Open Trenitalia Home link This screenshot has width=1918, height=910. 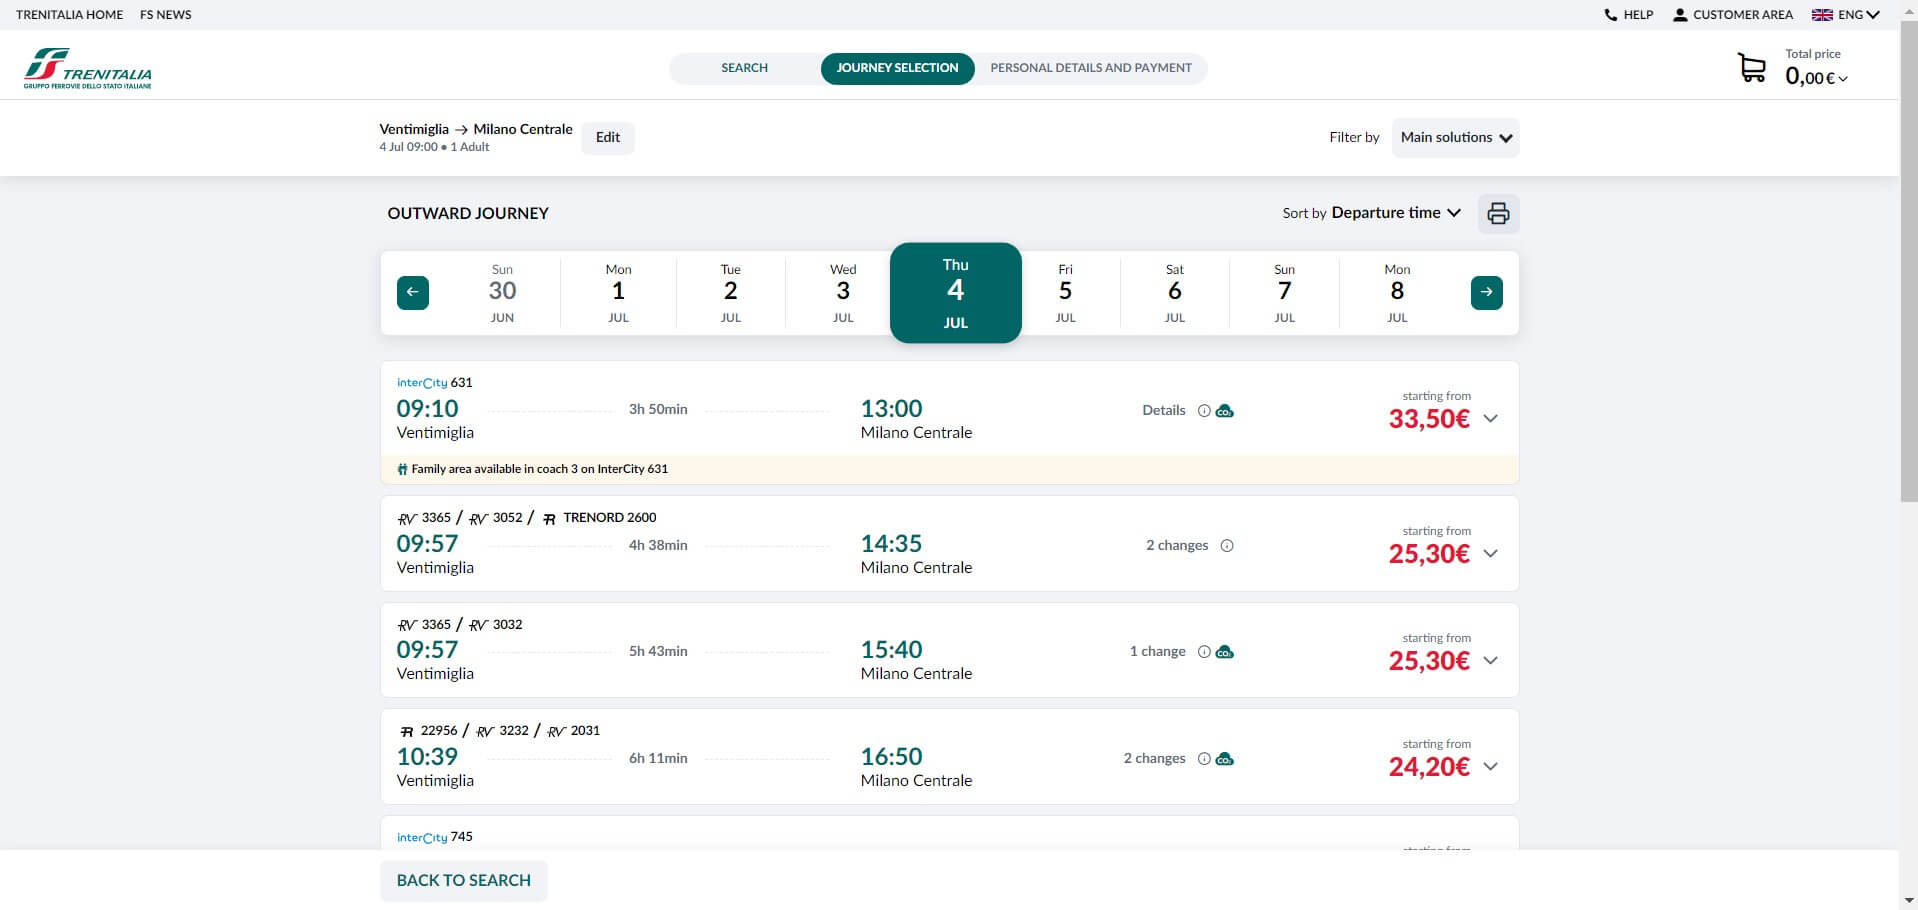pyautogui.click(x=70, y=15)
